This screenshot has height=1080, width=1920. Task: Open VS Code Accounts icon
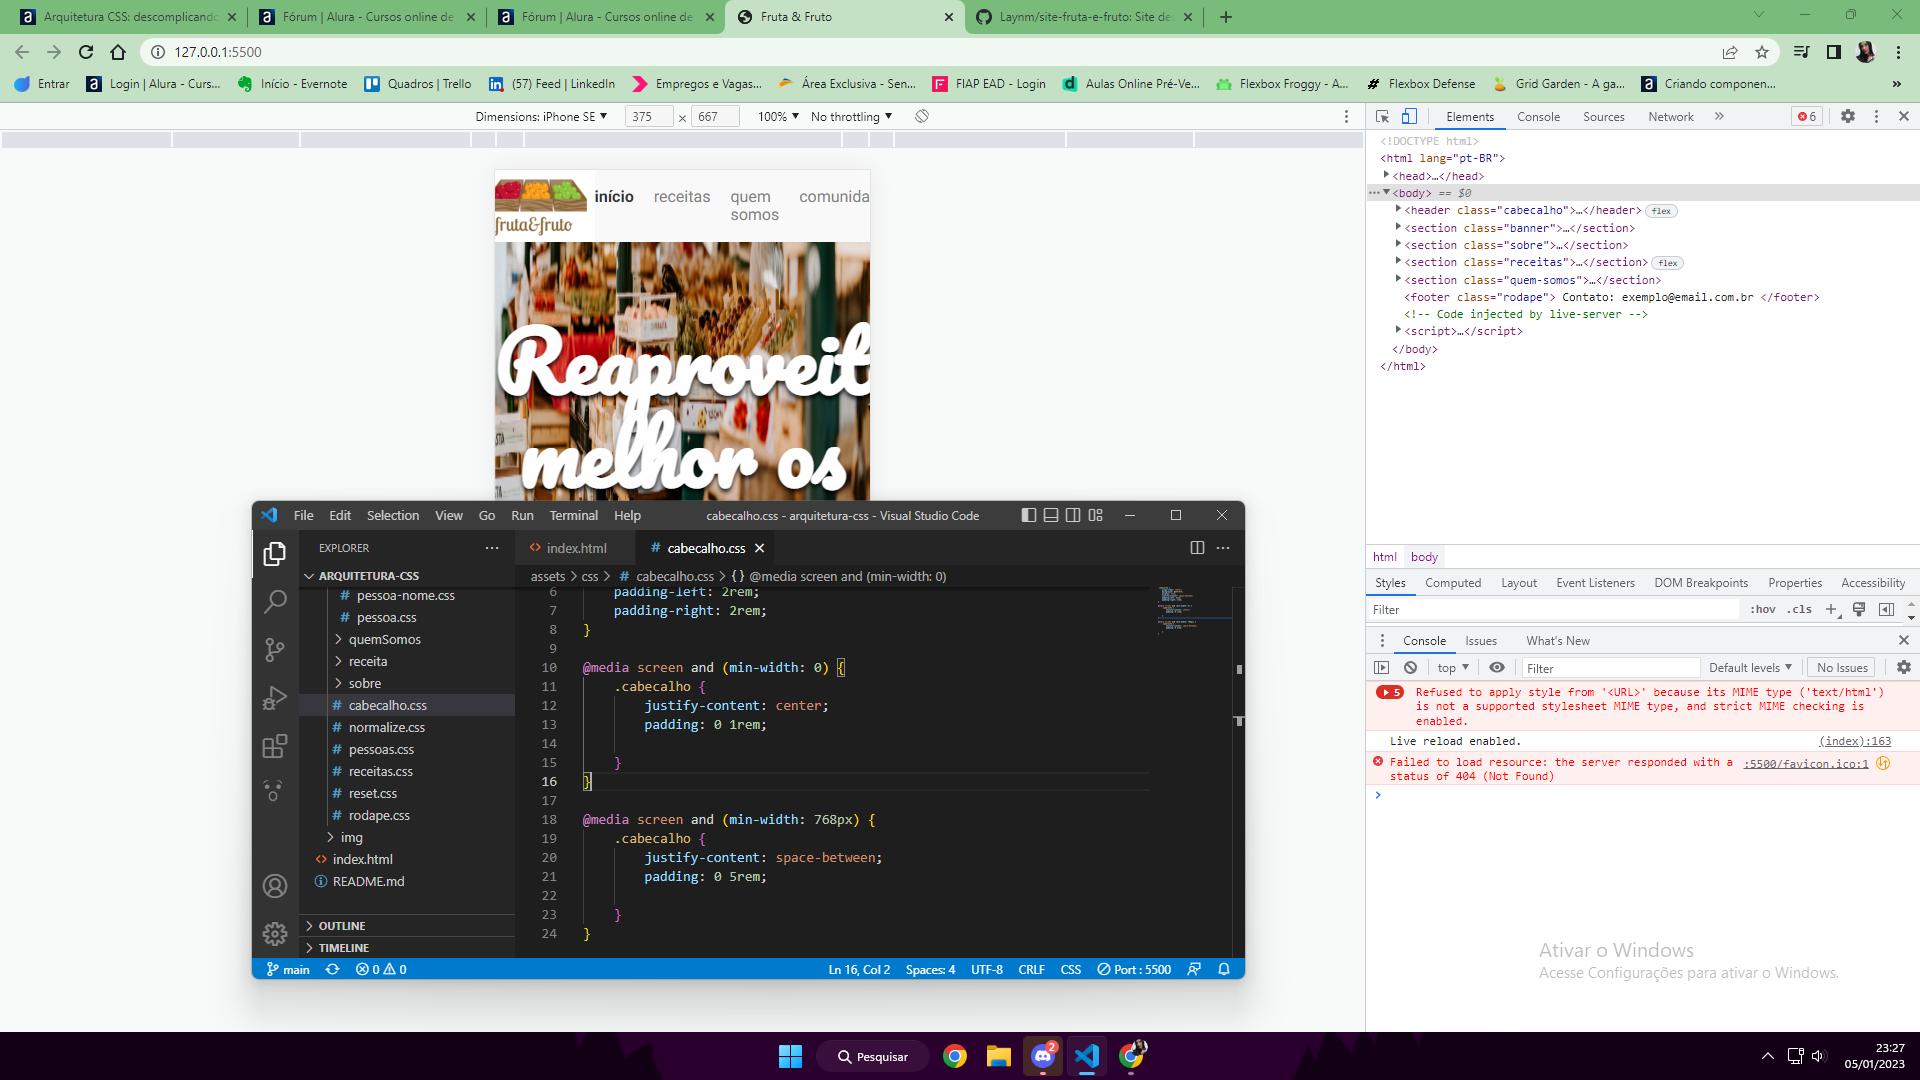275,886
